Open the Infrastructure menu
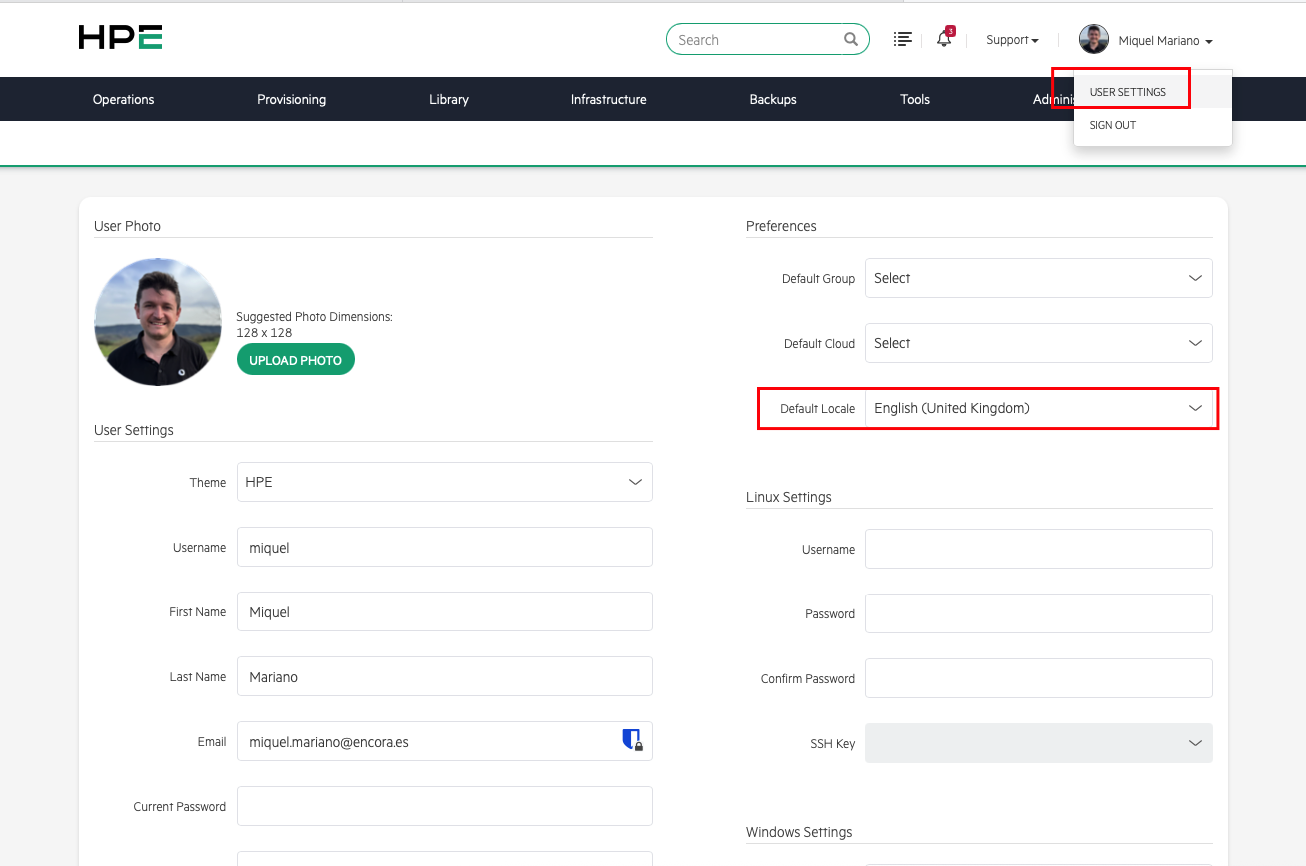 pyautogui.click(x=608, y=99)
